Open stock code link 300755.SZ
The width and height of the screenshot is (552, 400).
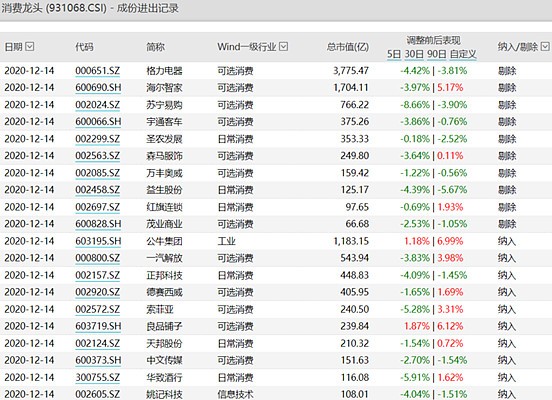[98, 377]
